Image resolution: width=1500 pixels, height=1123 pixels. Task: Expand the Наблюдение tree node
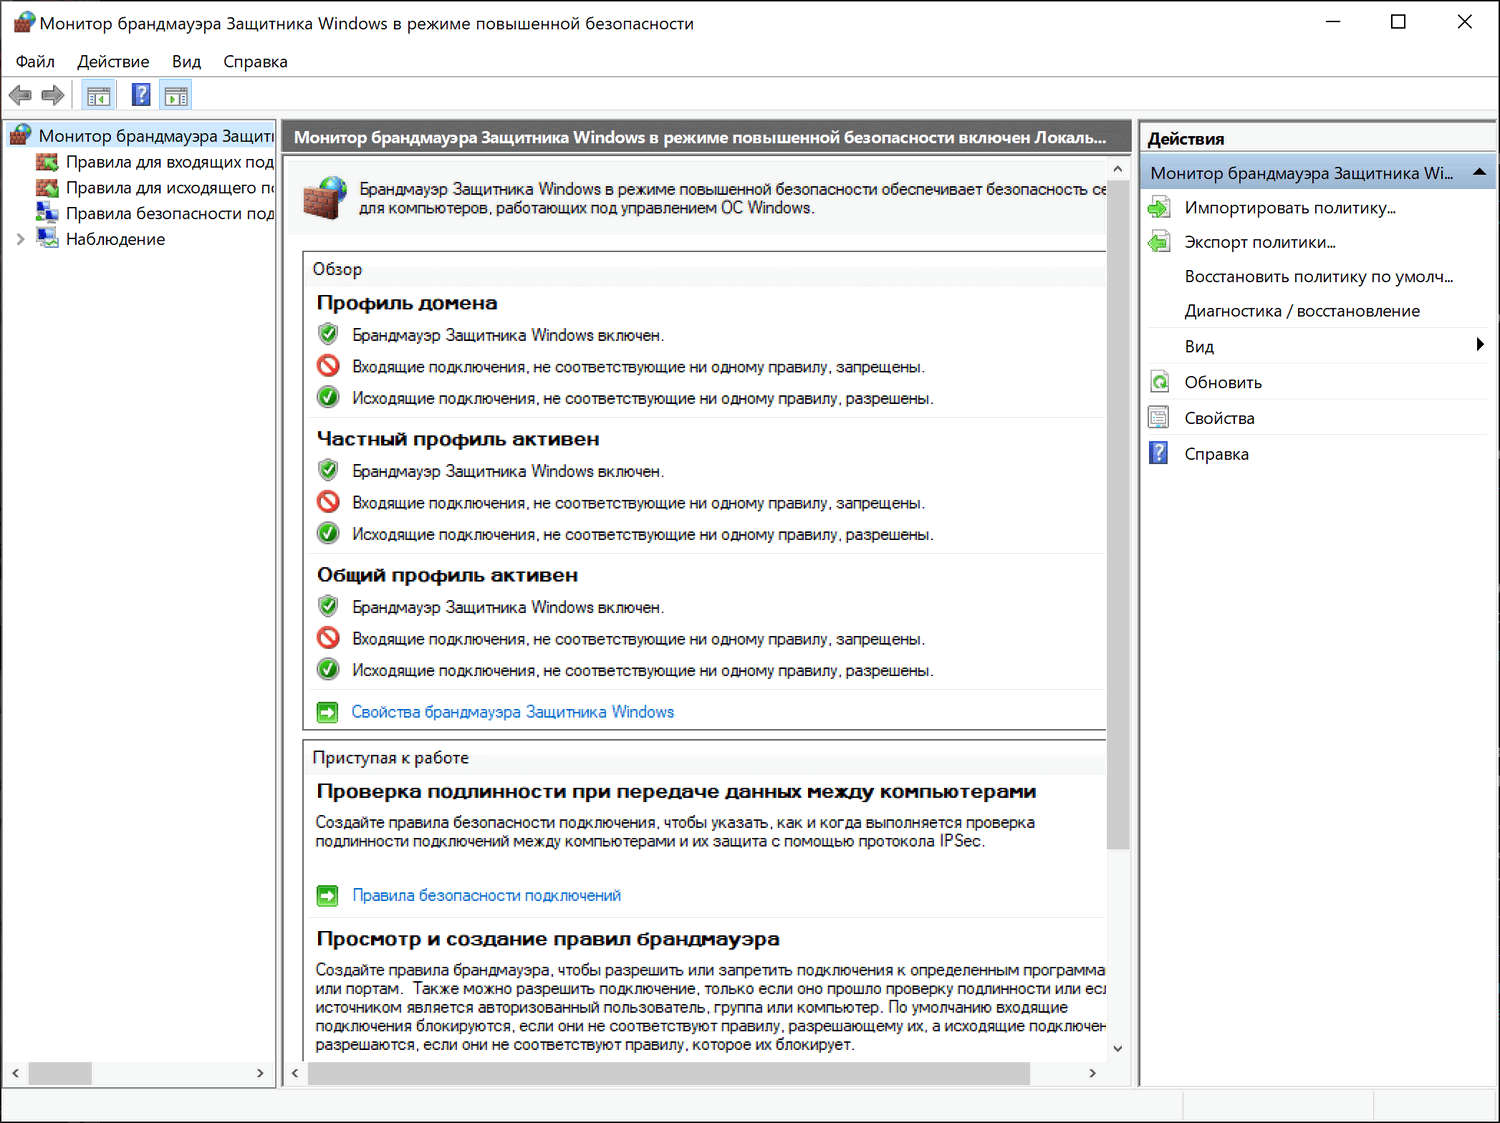(20, 239)
